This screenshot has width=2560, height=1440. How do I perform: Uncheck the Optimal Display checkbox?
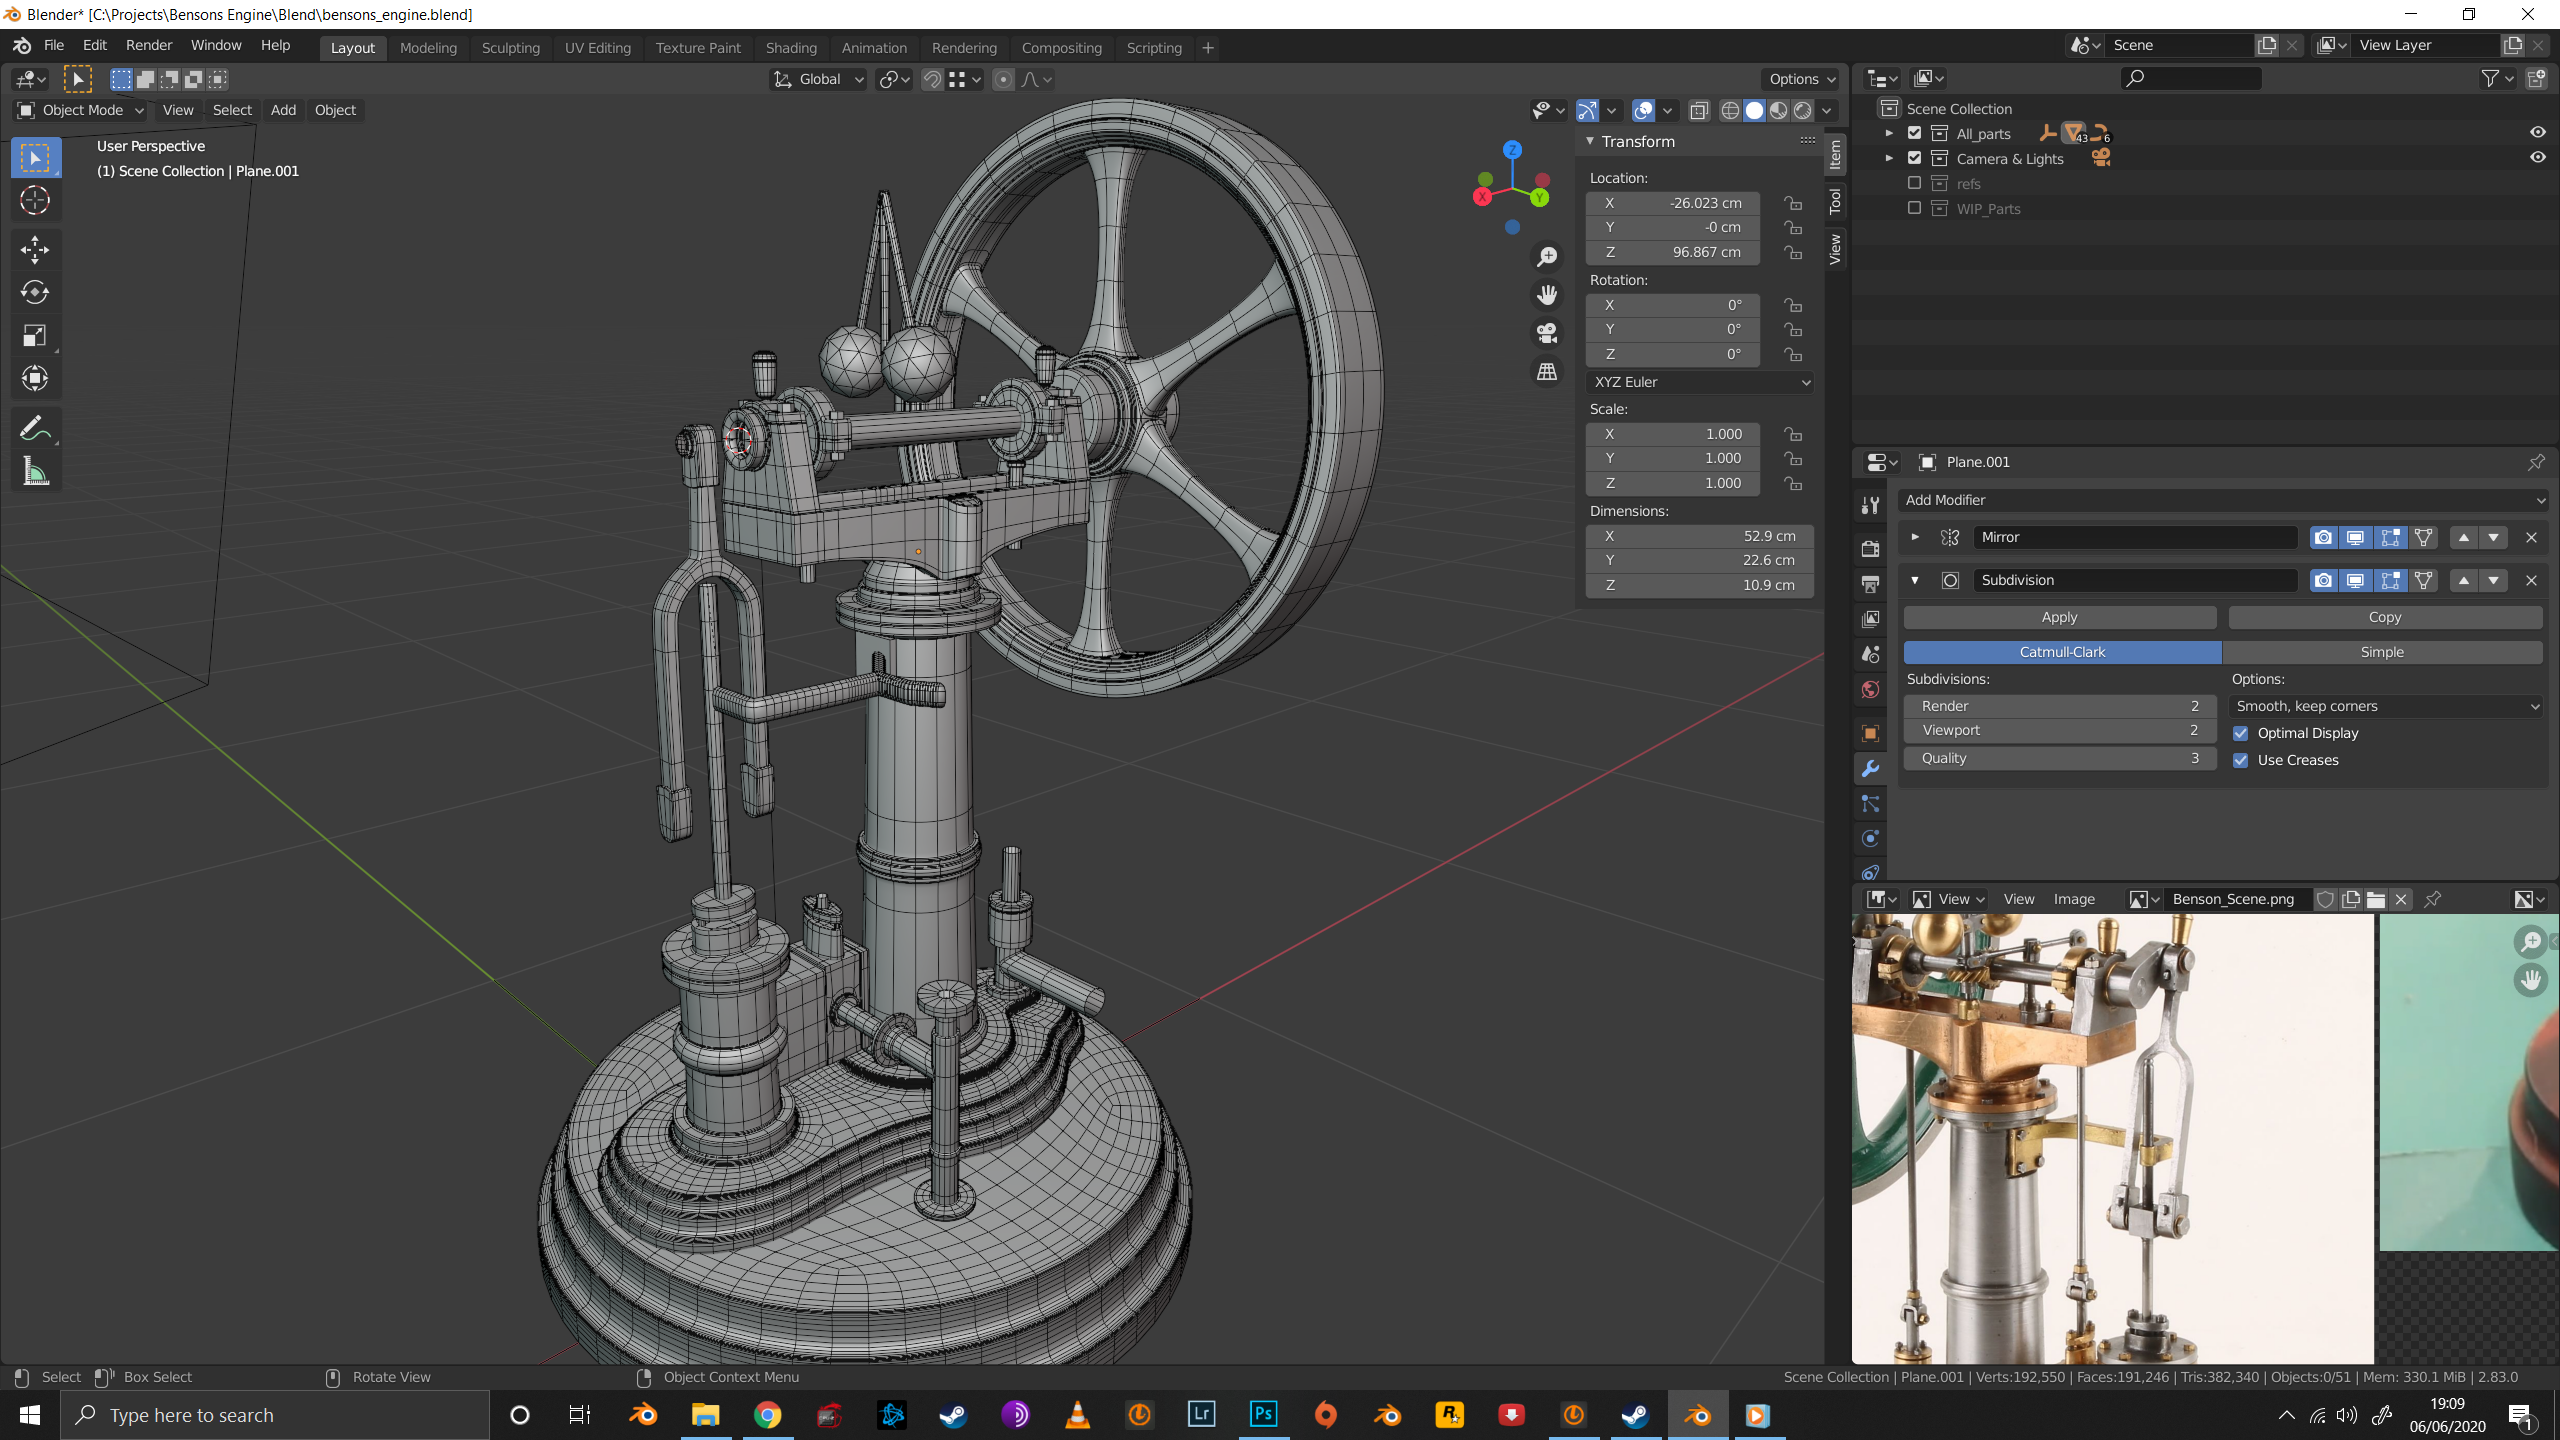tap(2241, 733)
